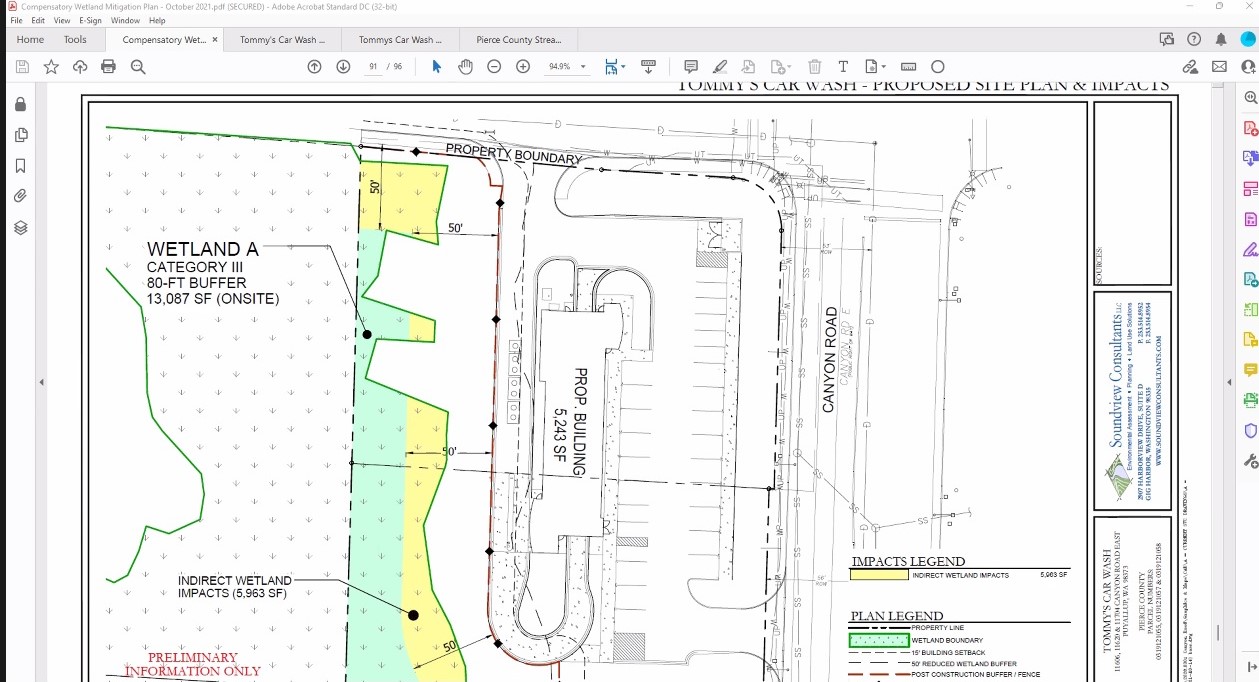1259x682 pixels.
Task: Go to the Home view
Action: pyautogui.click(x=30, y=40)
